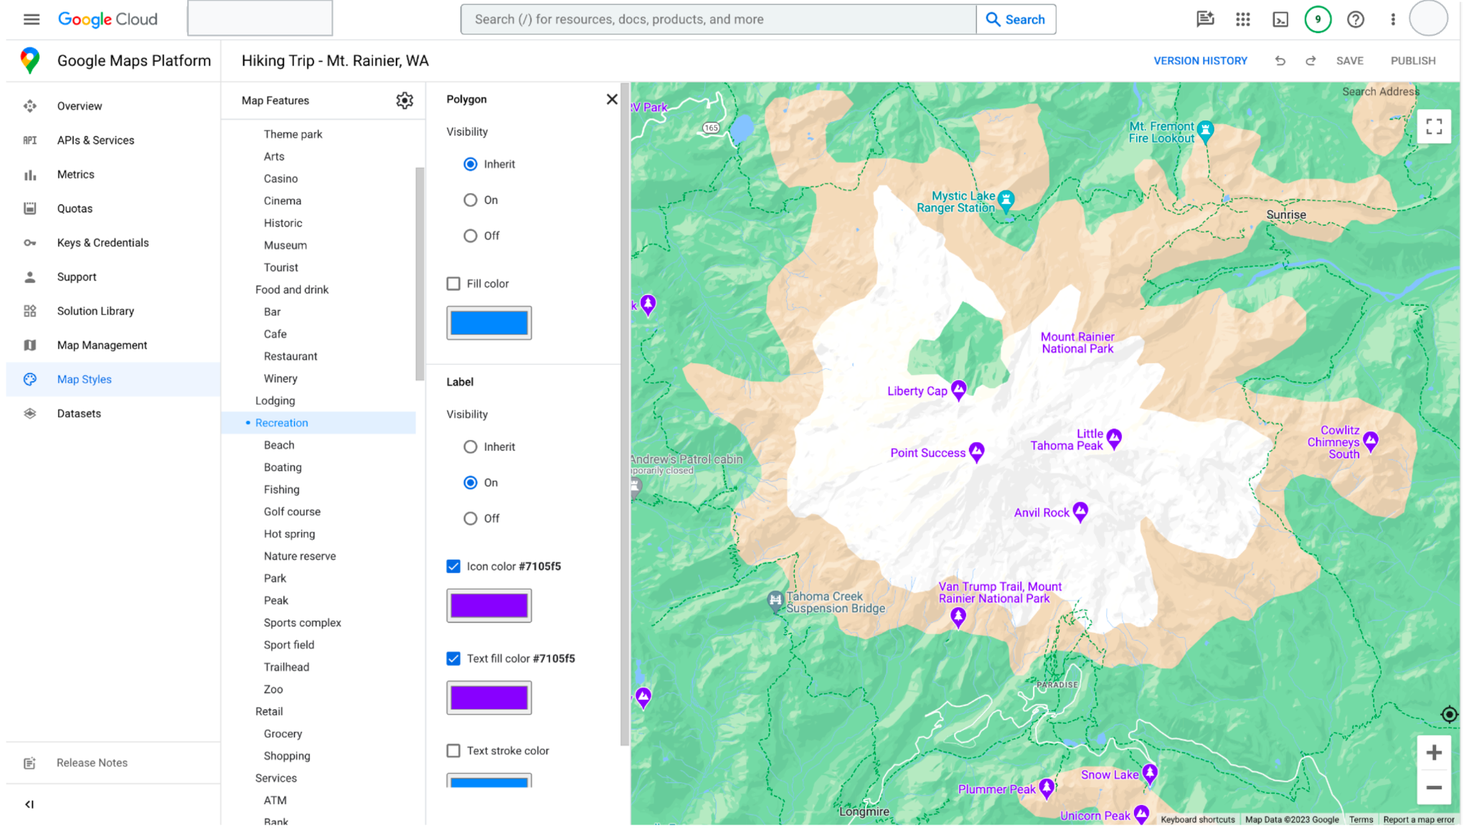The width and height of the screenshot is (1469, 828).
Task: Open Cloud Shell terminal icon
Action: [x=1280, y=20]
